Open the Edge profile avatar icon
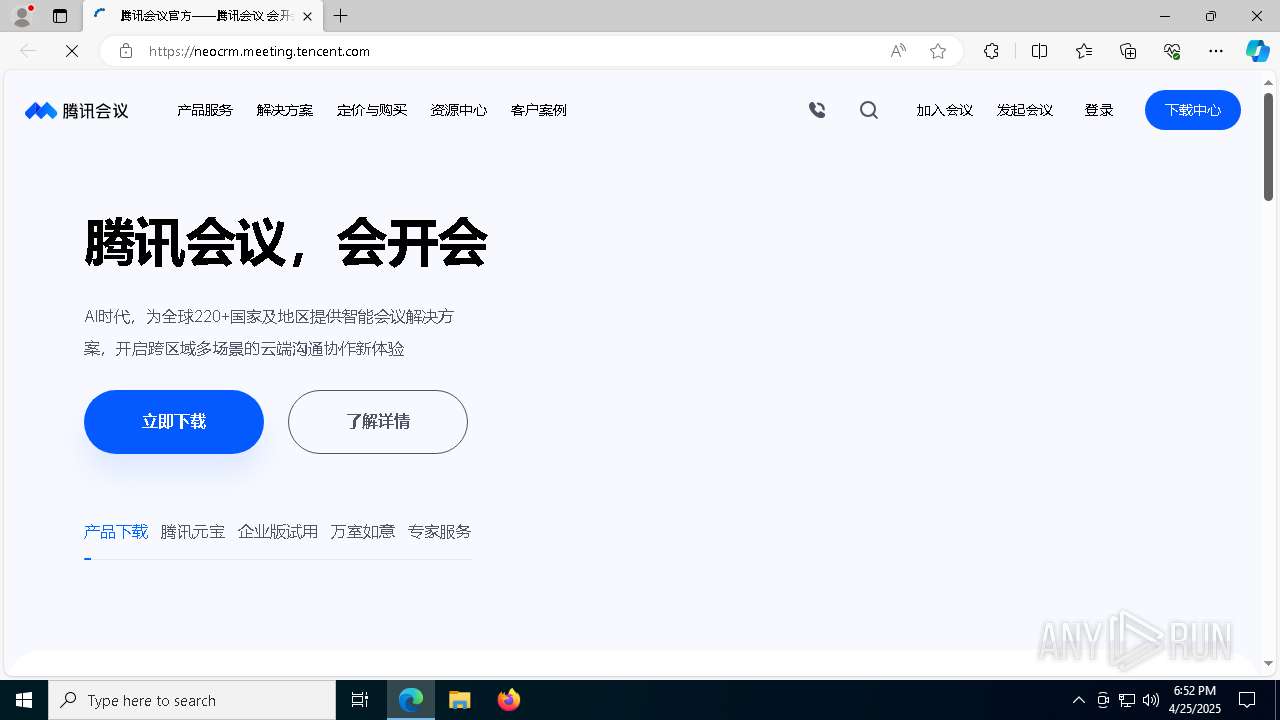Viewport: 1280px width, 720px height. tap(21, 16)
